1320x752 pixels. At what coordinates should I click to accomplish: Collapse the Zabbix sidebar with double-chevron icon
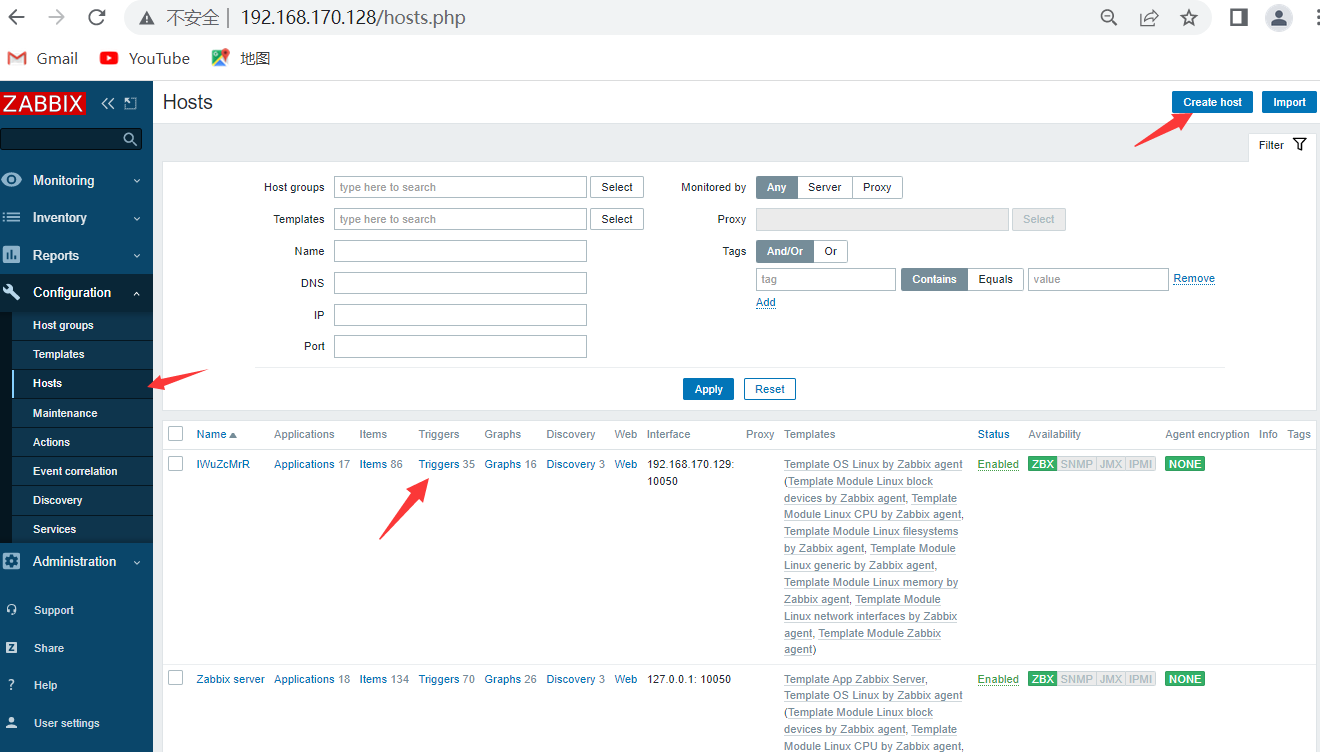pos(108,103)
